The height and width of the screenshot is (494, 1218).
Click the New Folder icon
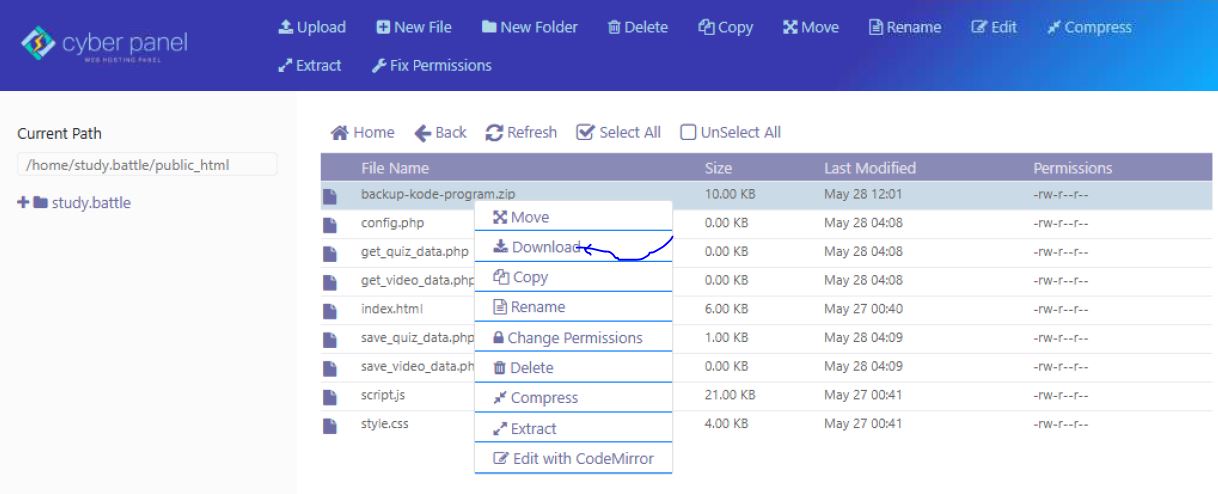(x=489, y=28)
